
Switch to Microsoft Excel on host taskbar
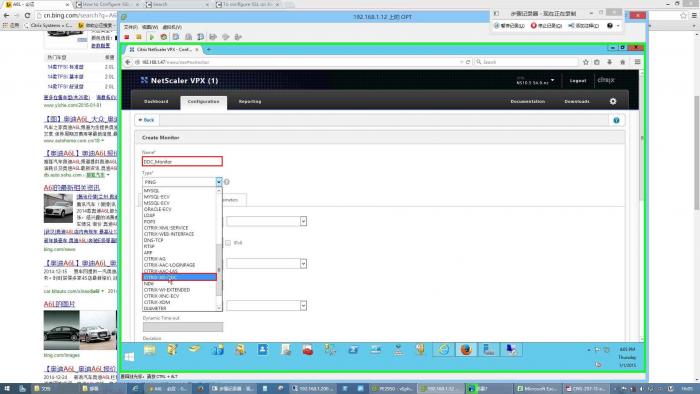click(x=537, y=389)
